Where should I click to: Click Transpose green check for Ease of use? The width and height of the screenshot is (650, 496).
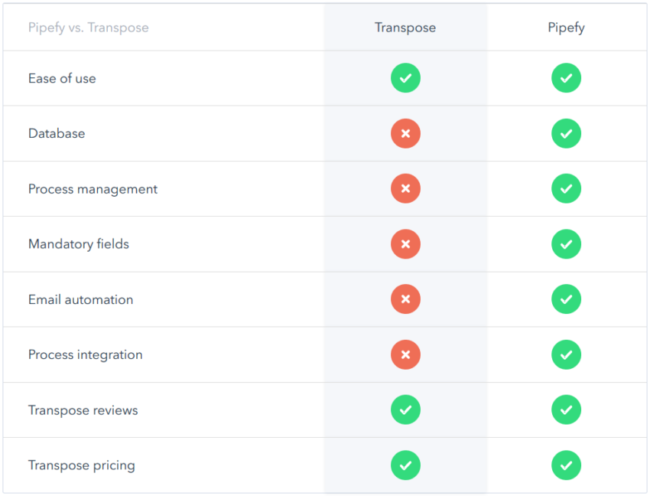click(x=405, y=78)
